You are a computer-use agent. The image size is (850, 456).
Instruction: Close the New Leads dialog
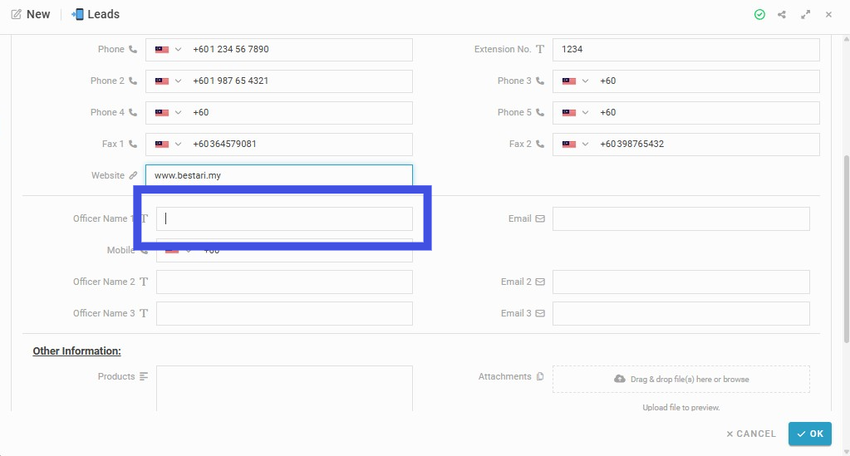pos(828,15)
